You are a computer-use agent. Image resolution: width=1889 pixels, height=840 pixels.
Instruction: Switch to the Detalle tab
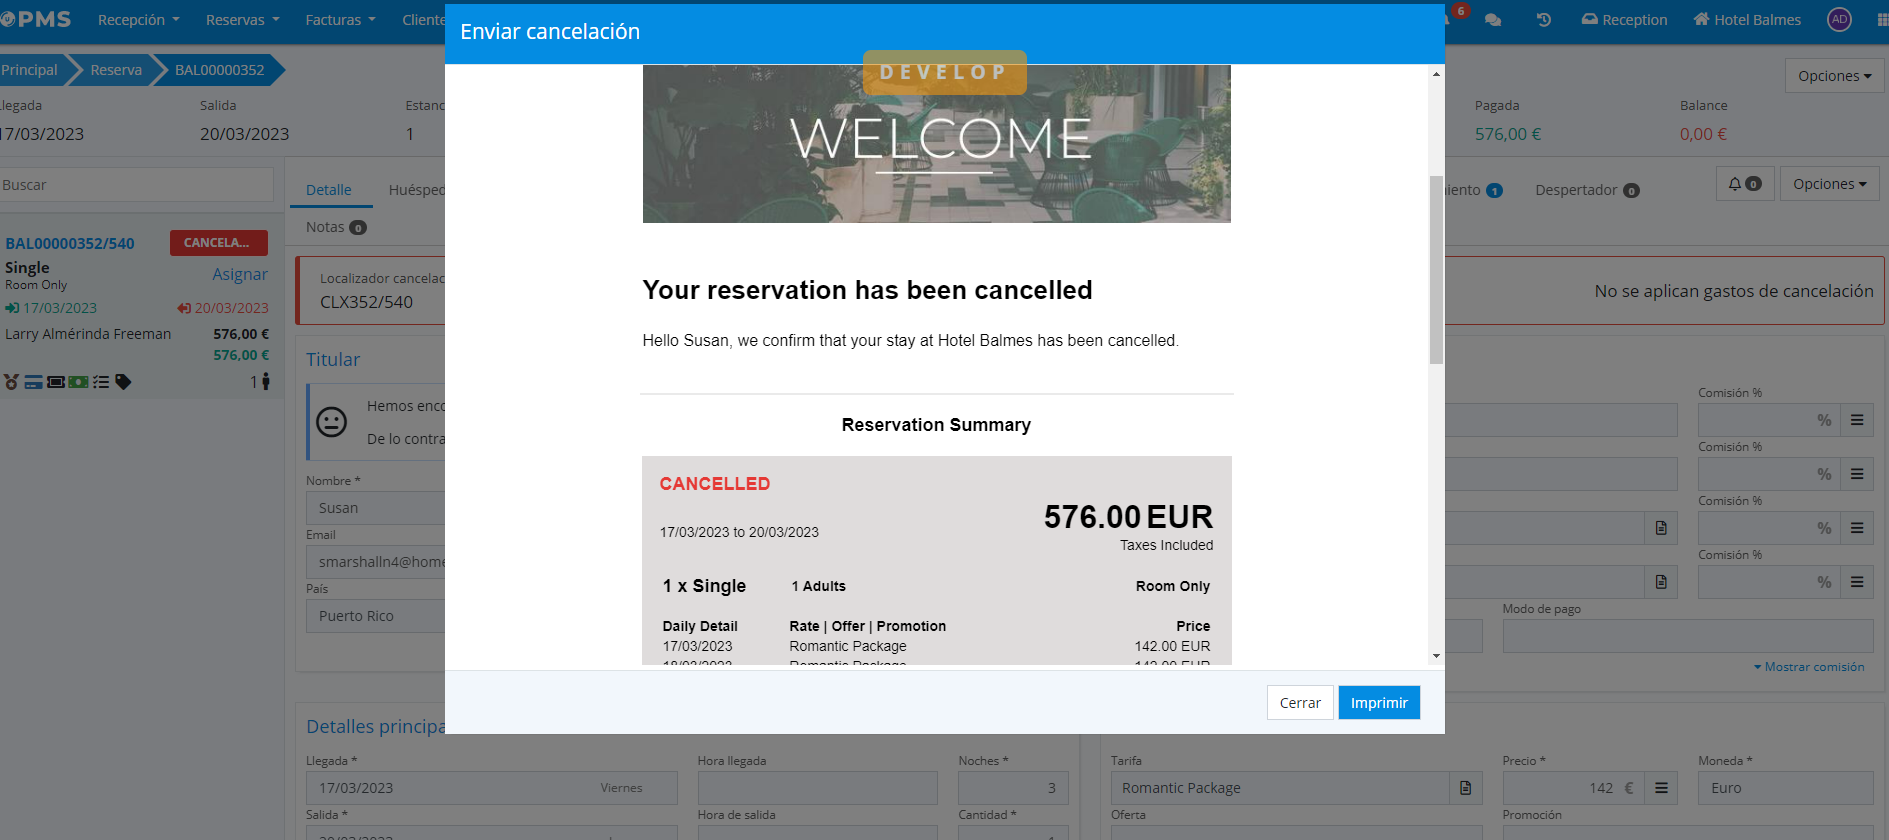(328, 190)
